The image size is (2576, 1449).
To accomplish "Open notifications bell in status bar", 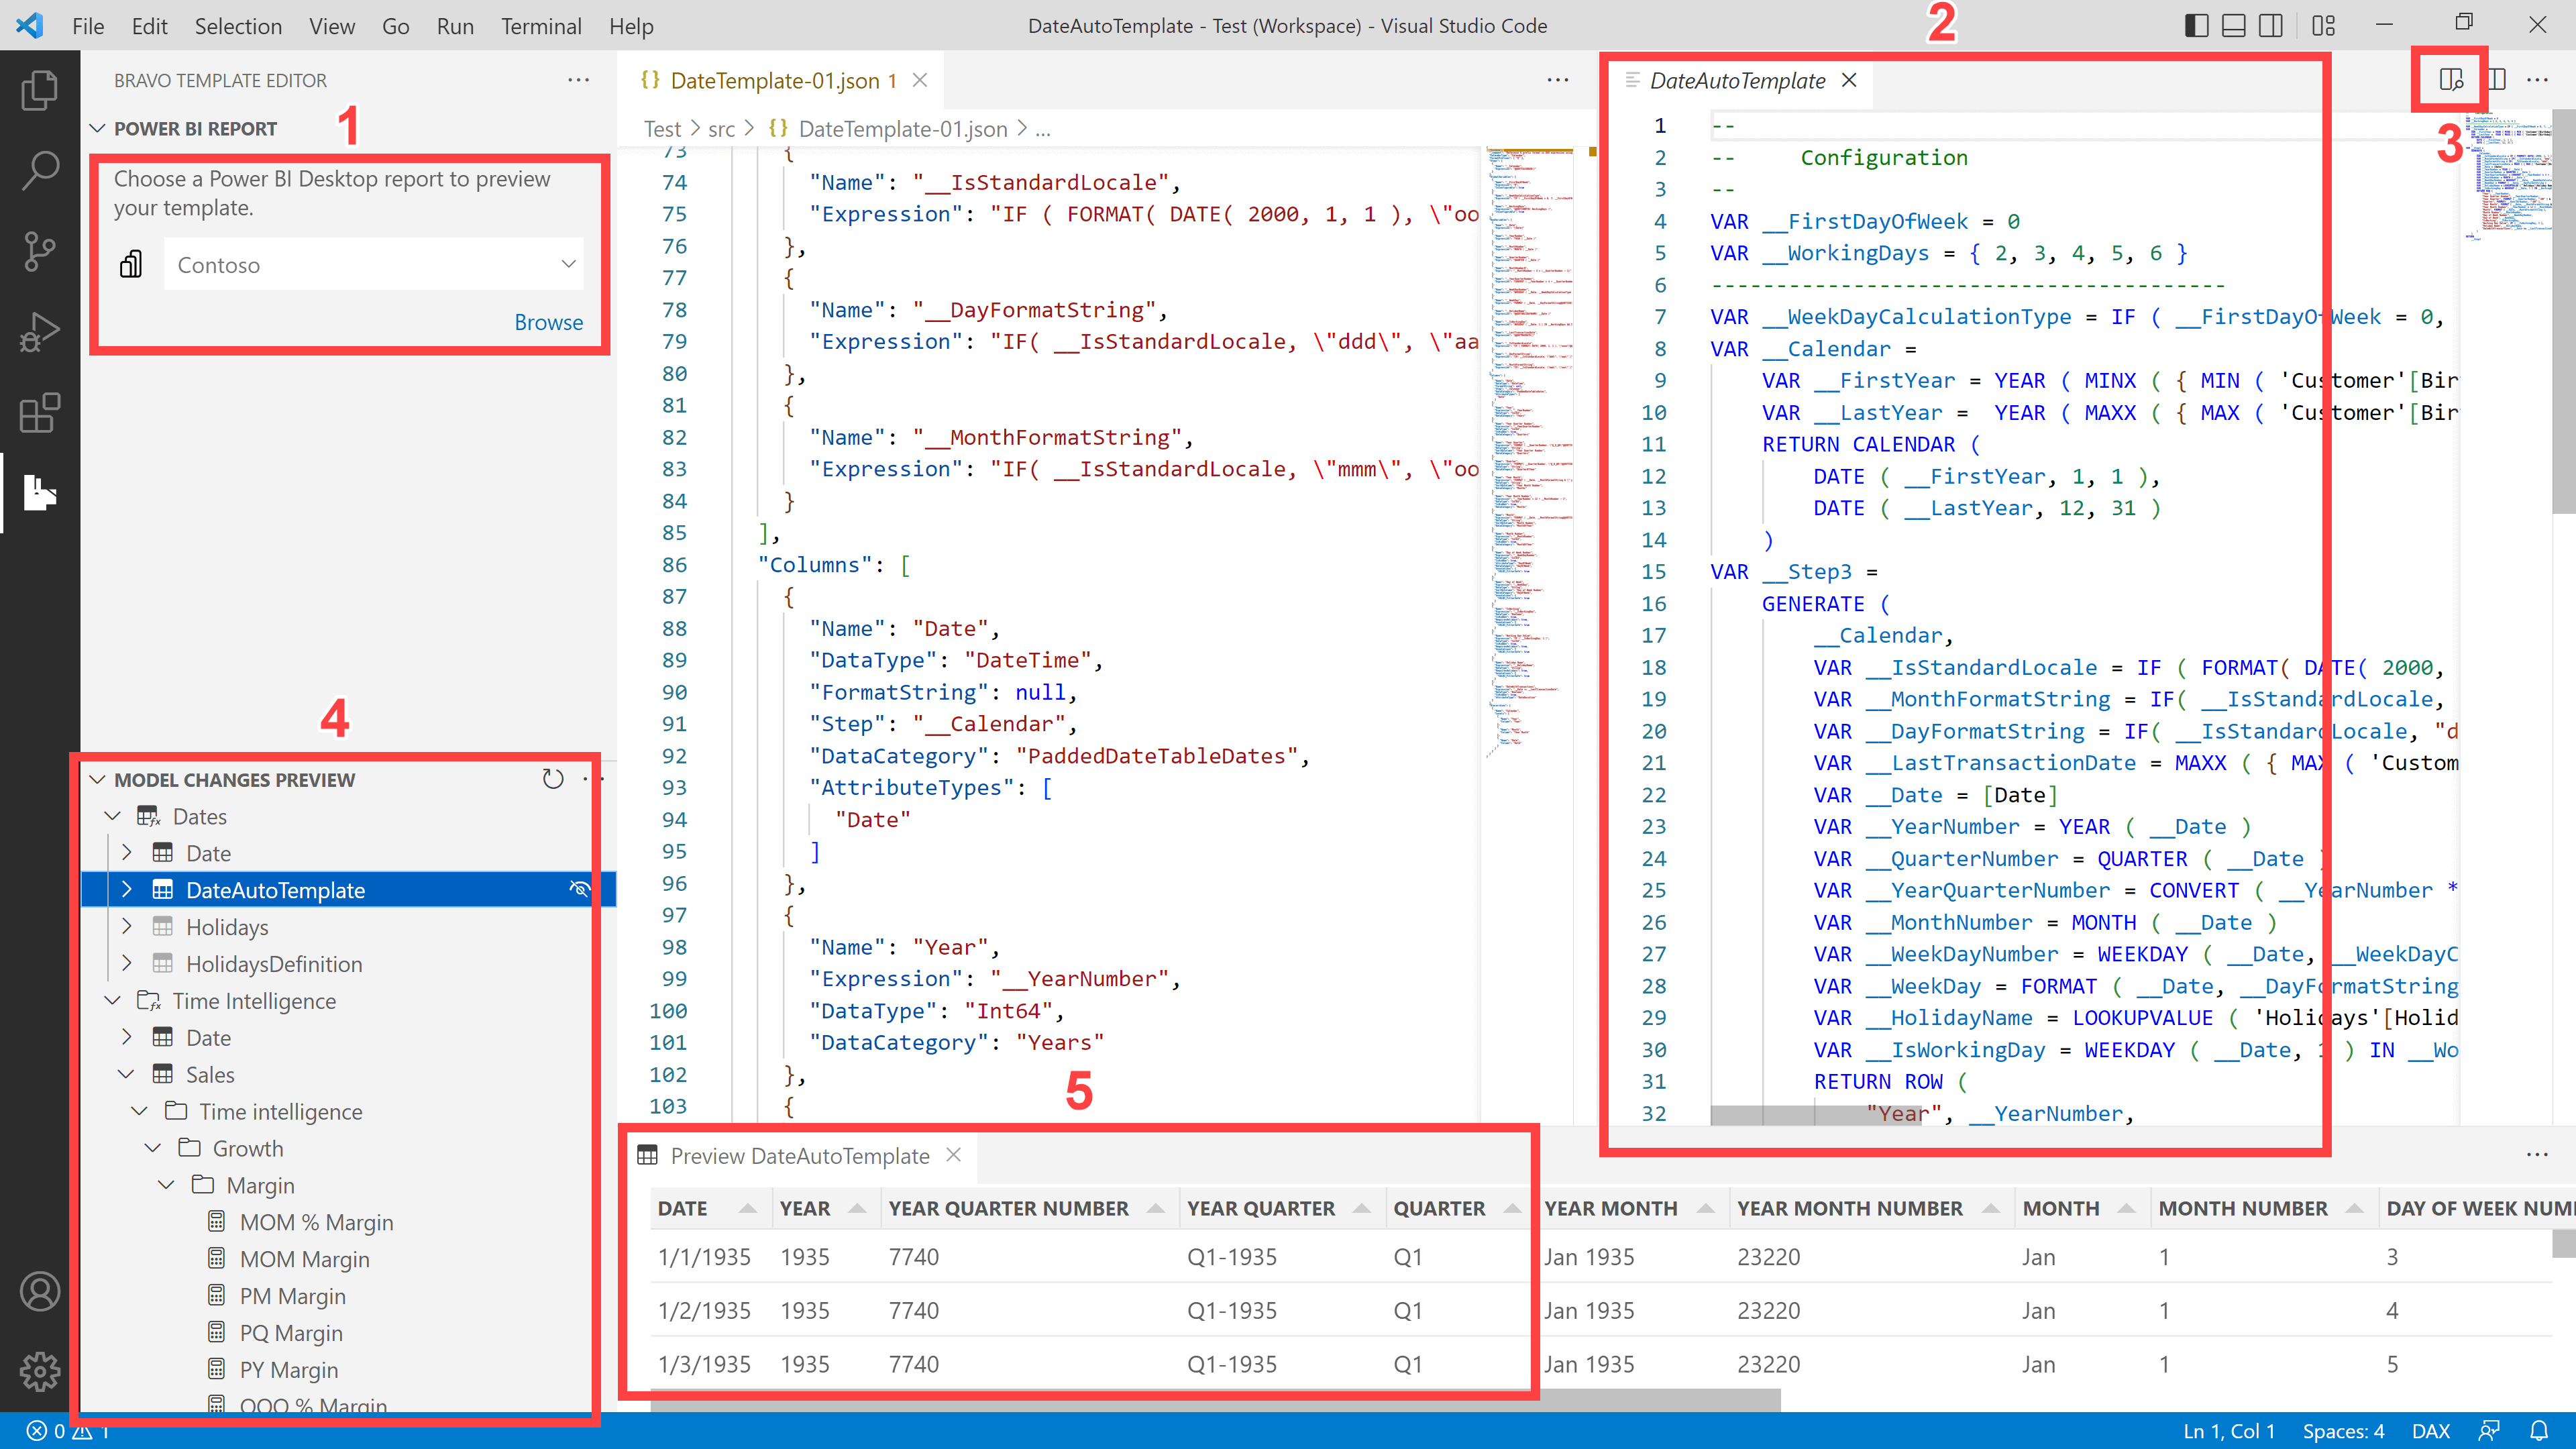I will tap(2538, 1431).
